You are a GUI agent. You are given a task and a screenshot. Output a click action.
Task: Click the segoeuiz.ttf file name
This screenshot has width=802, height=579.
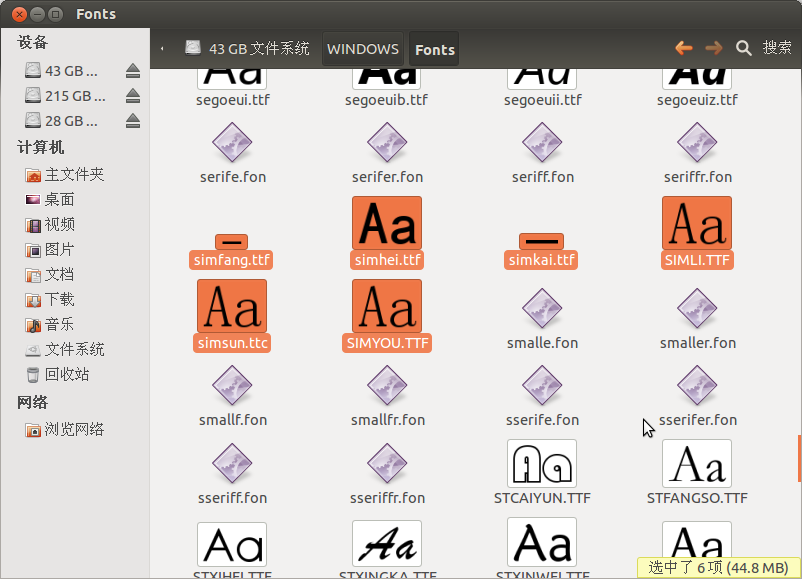click(698, 99)
